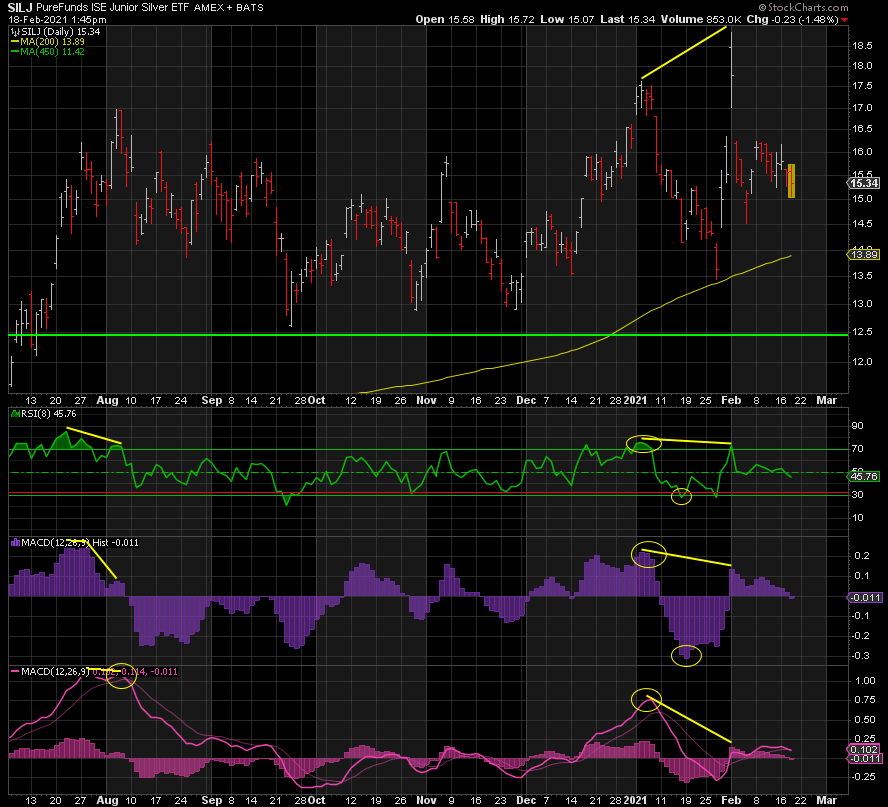Click the 0.102 tag on the MACD line axis
Image resolution: width=888 pixels, height=807 pixels.
pos(864,749)
